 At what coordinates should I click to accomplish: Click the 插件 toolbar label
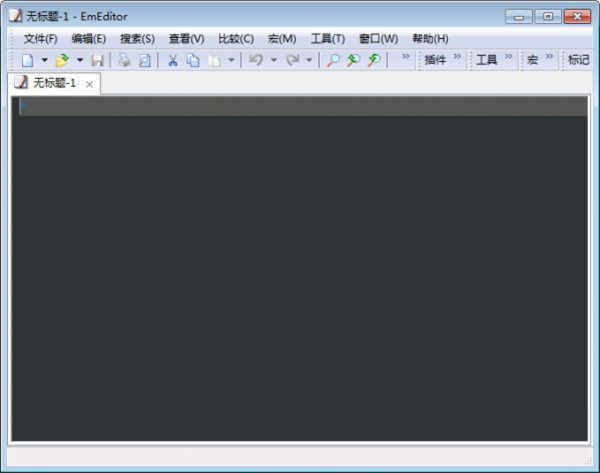point(435,60)
